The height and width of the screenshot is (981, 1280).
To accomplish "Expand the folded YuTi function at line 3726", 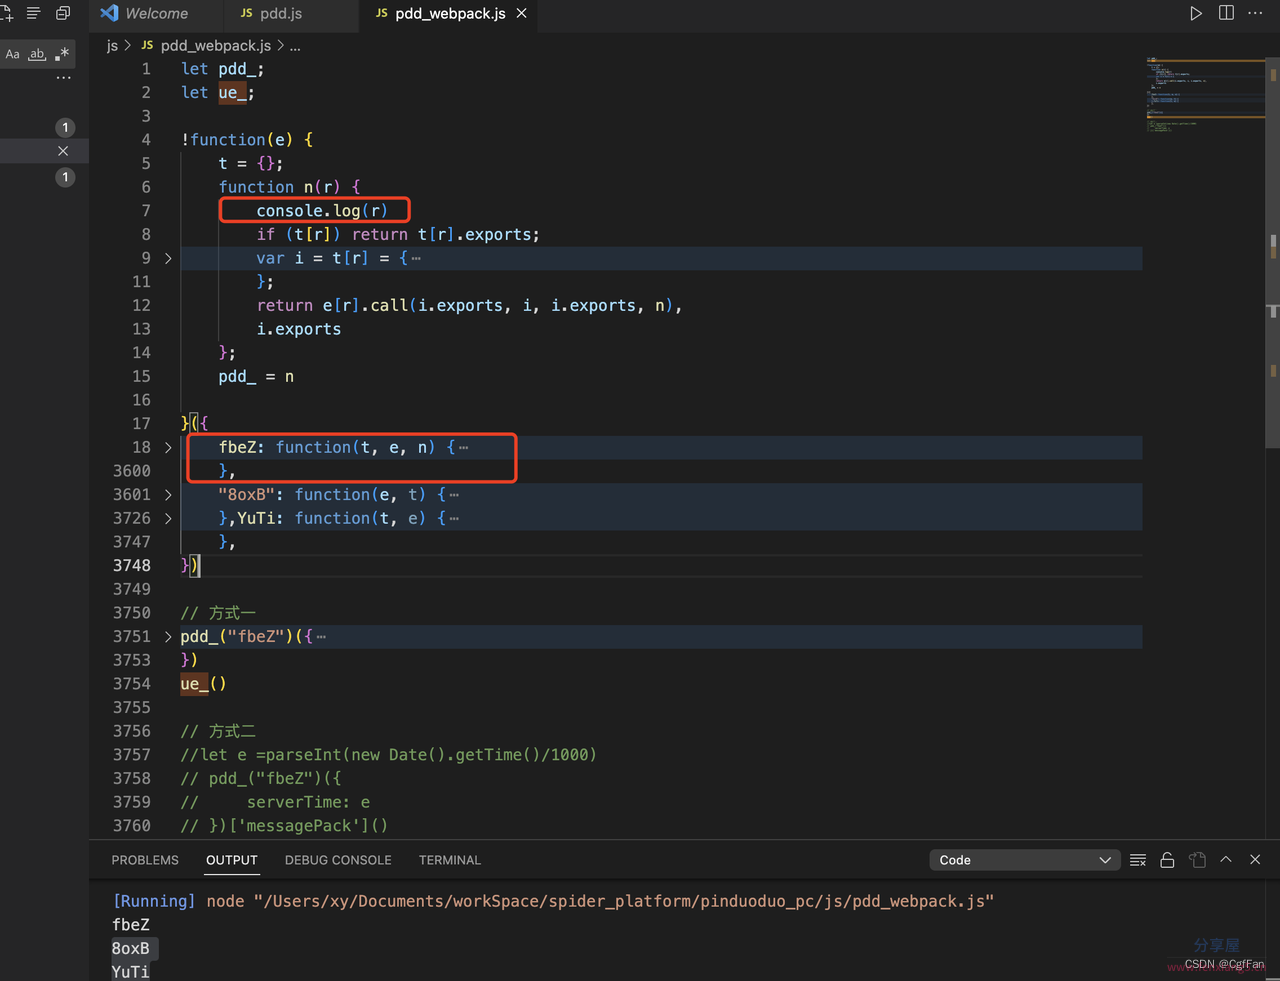I will click(x=168, y=519).
